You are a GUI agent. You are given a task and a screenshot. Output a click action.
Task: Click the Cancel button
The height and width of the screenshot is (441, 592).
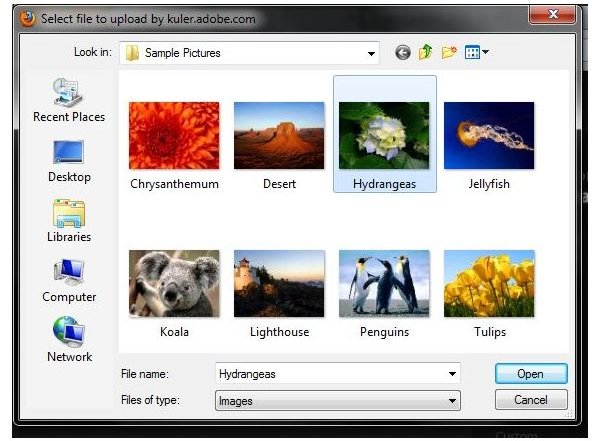(x=531, y=399)
